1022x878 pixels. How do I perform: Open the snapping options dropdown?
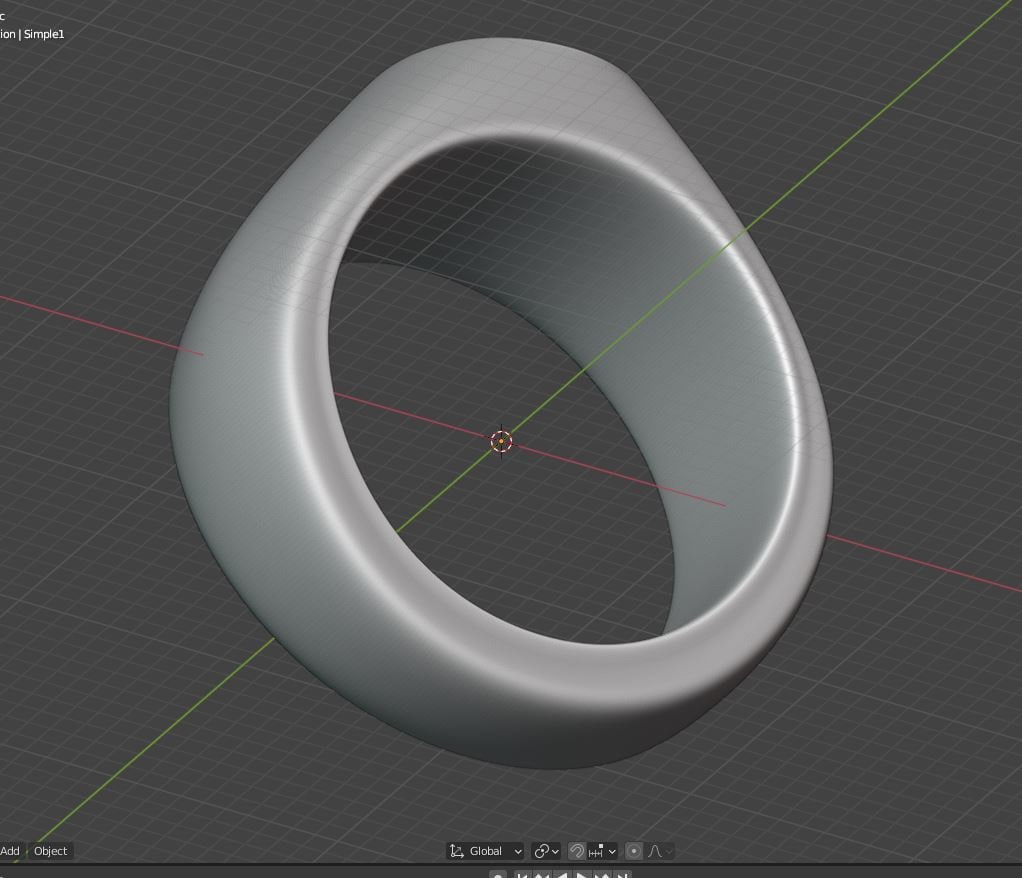click(x=602, y=851)
